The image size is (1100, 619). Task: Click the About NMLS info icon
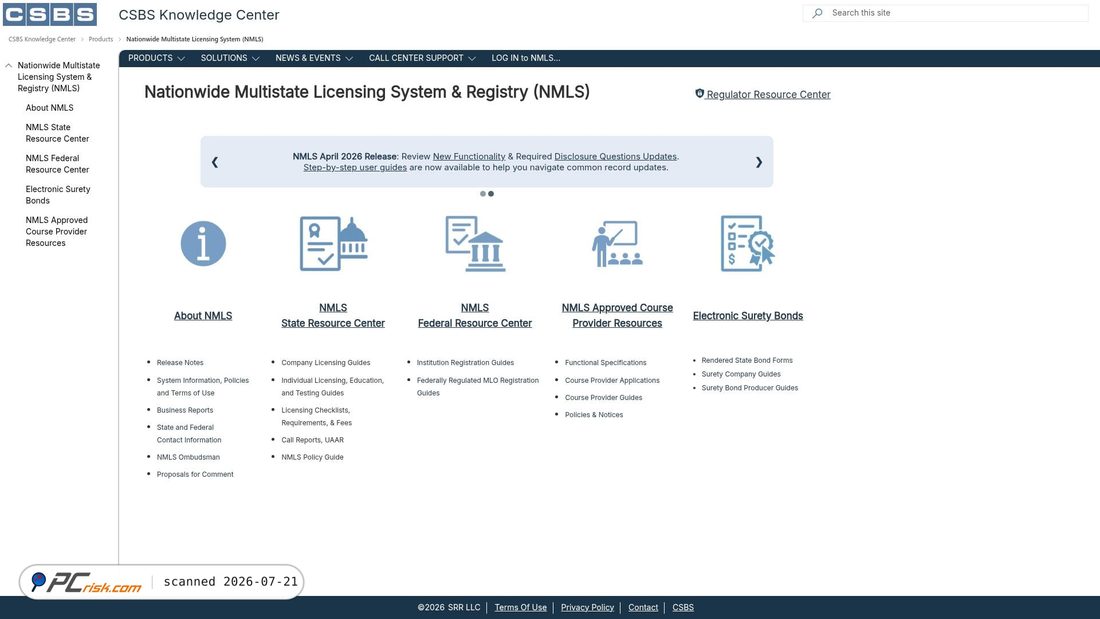click(203, 244)
